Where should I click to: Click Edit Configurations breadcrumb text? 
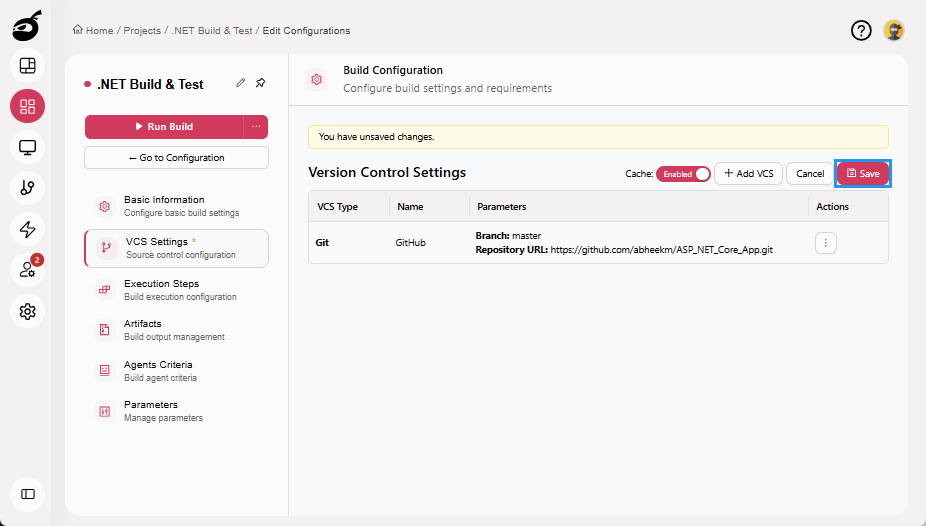pos(306,31)
